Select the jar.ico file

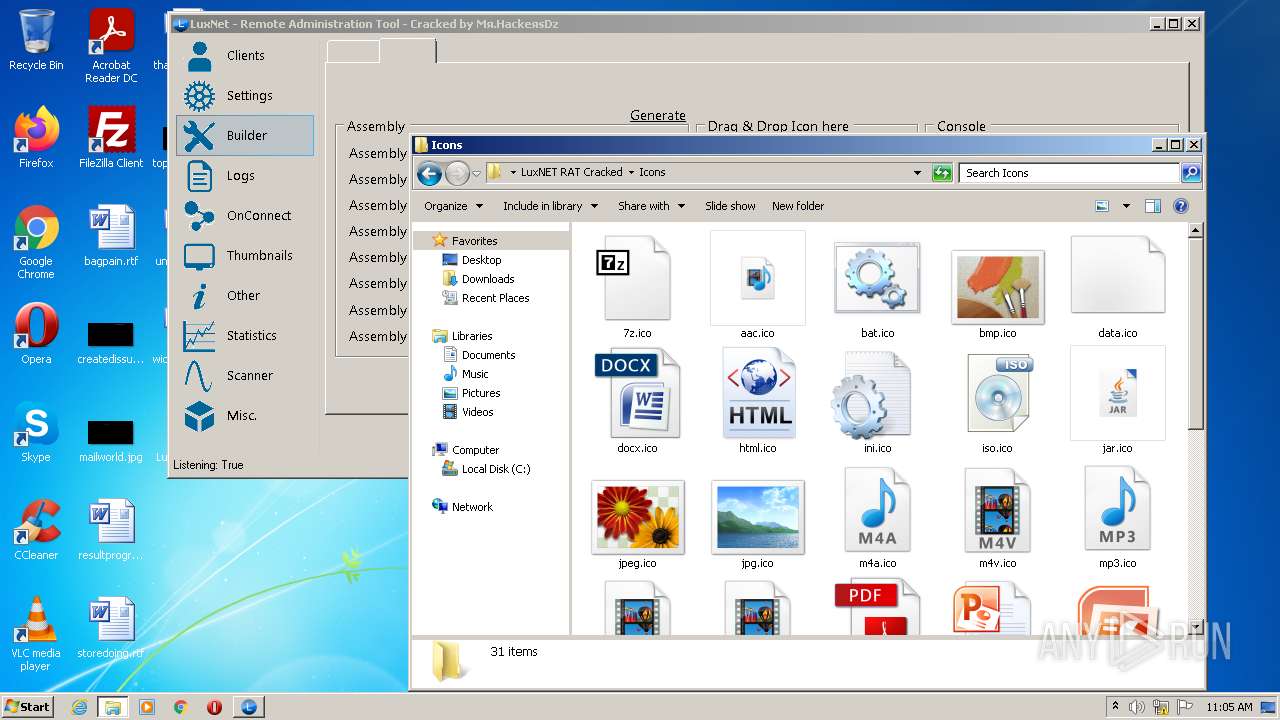(x=1117, y=400)
